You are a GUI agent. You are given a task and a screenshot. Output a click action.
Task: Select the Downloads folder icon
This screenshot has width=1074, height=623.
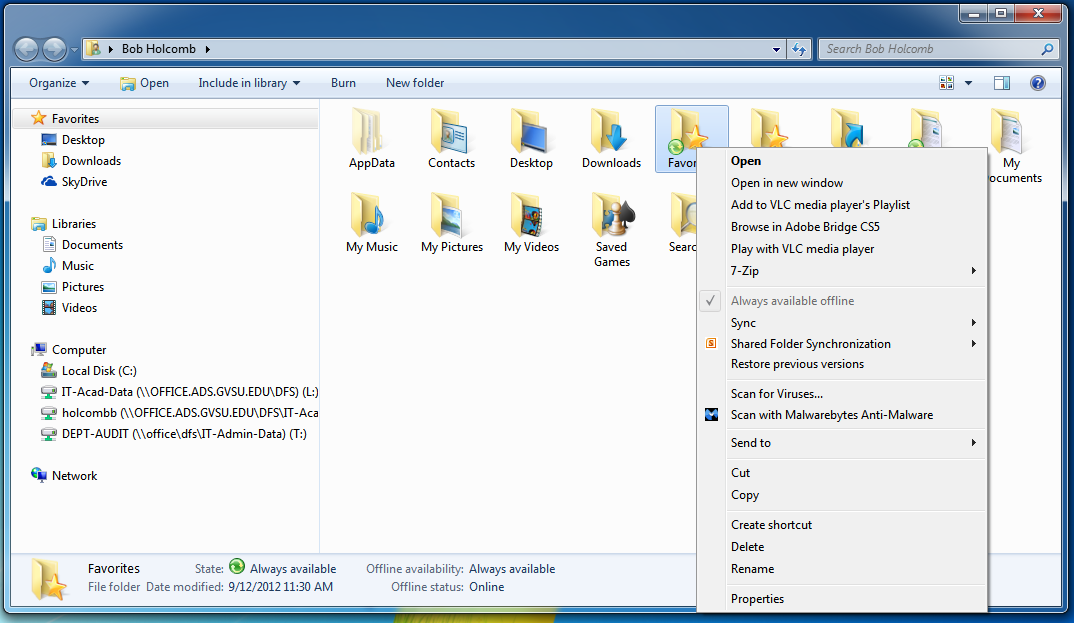coord(611,131)
